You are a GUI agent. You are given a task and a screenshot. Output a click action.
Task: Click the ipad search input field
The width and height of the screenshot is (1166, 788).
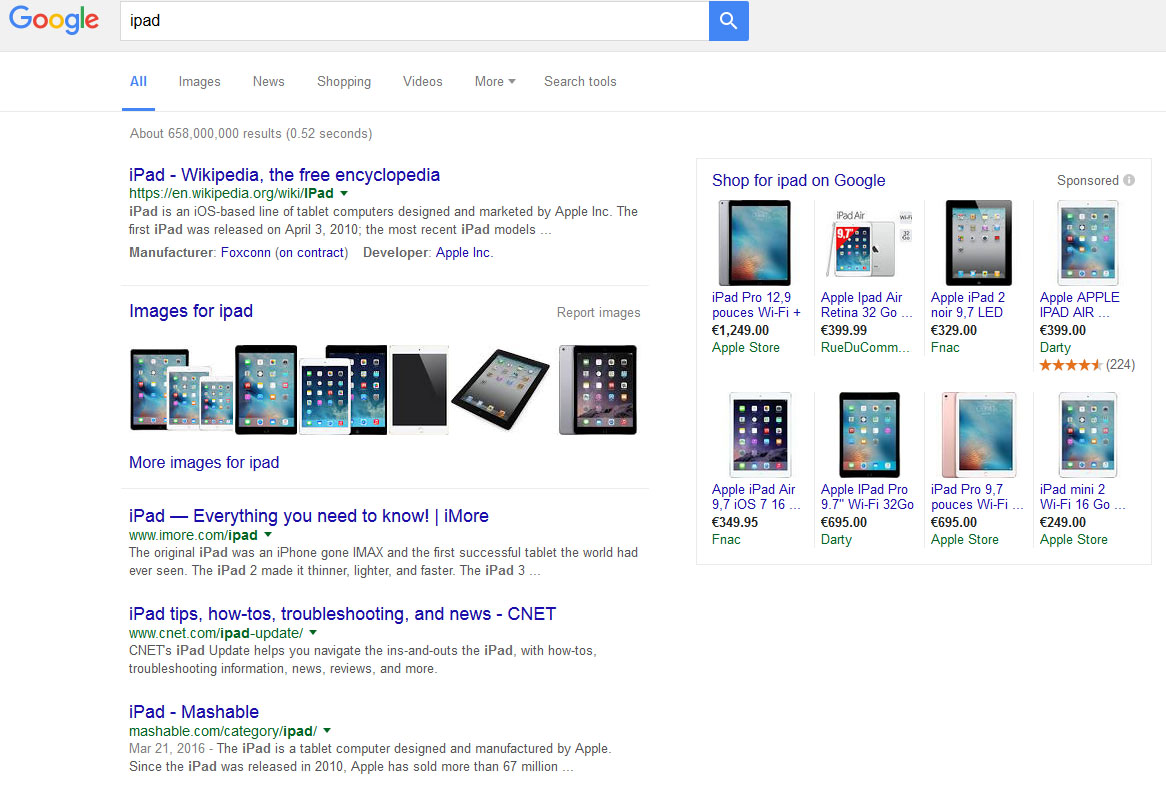tap(414, 21)
